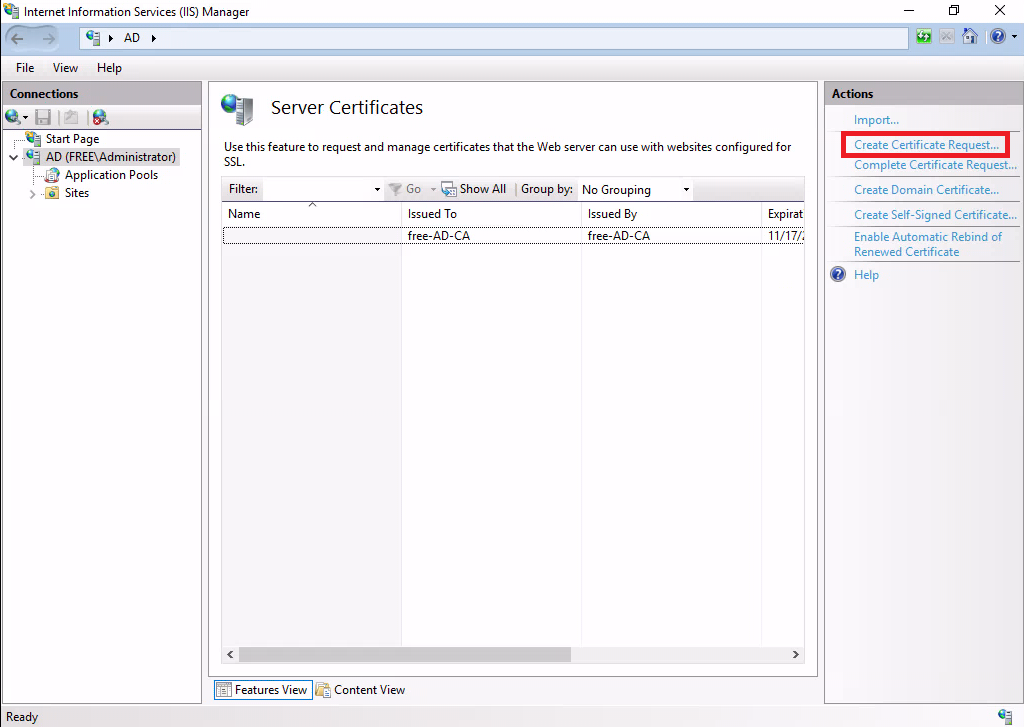Click the Save icon in the Connections toolbar
1024x727 pixels.
tap(43, 118)
